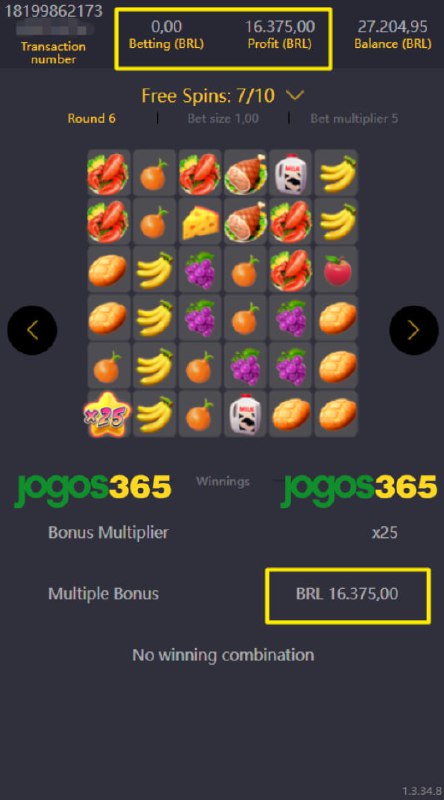444x800 pixels.
Task: Click the x25 star multiplier symbol
Action: coord(108,414)
